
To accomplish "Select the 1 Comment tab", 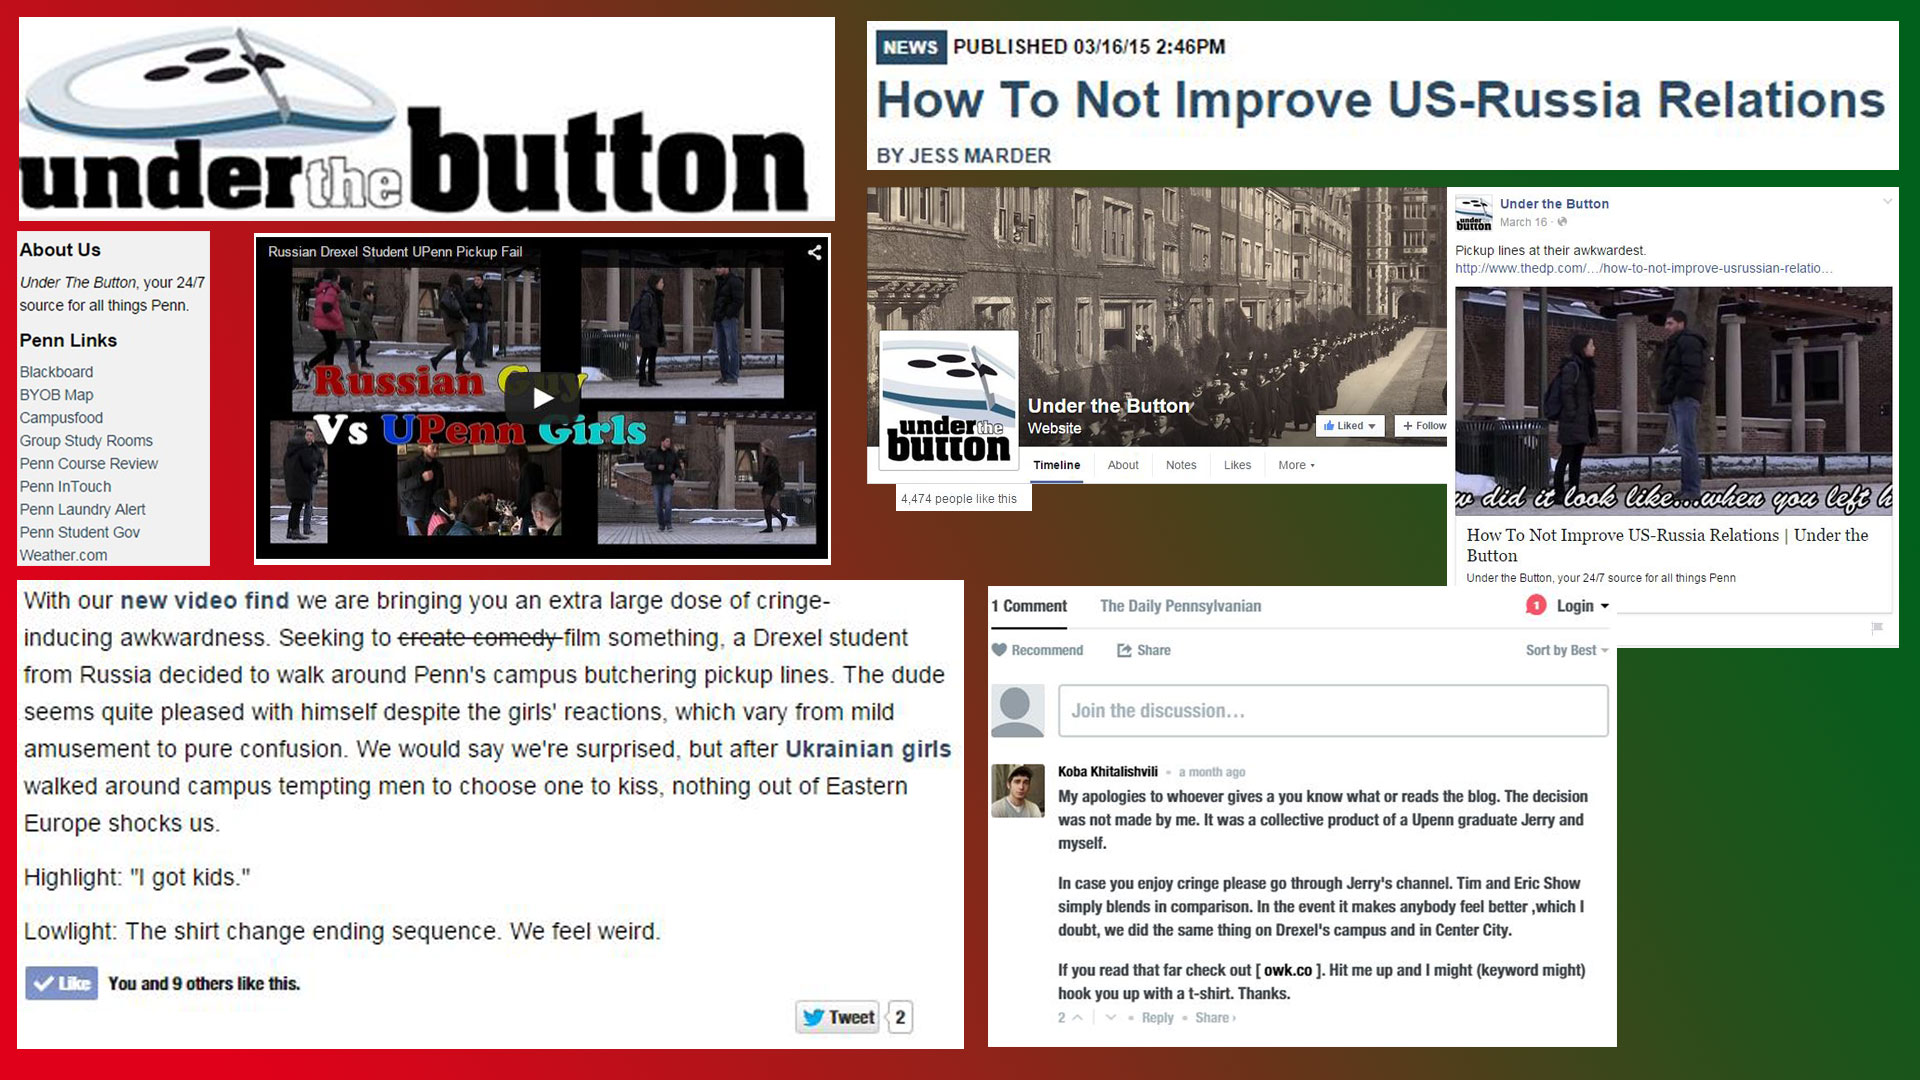I will [x=1029, y=607].
